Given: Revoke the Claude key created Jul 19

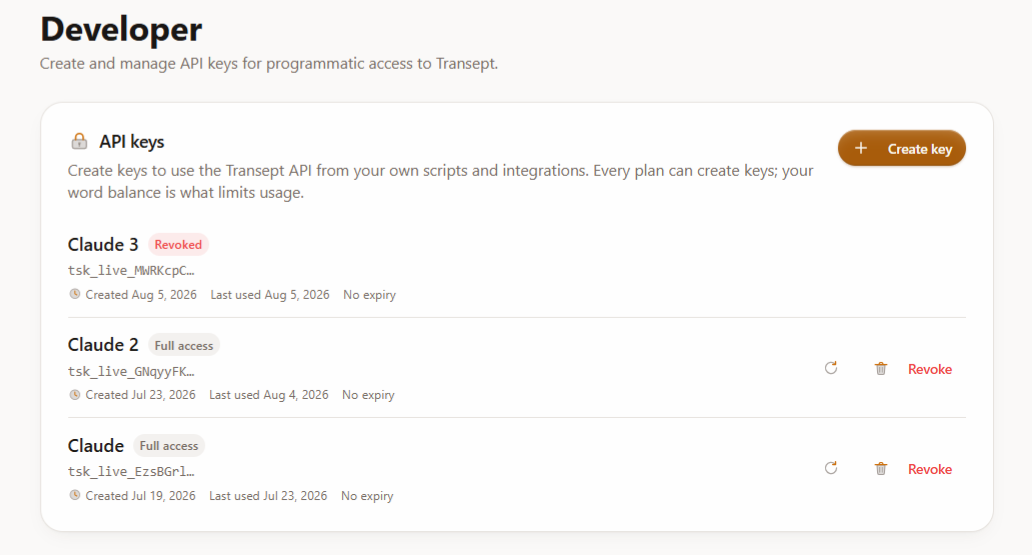Looking at the screenshot, I should (x=929, y=469).
